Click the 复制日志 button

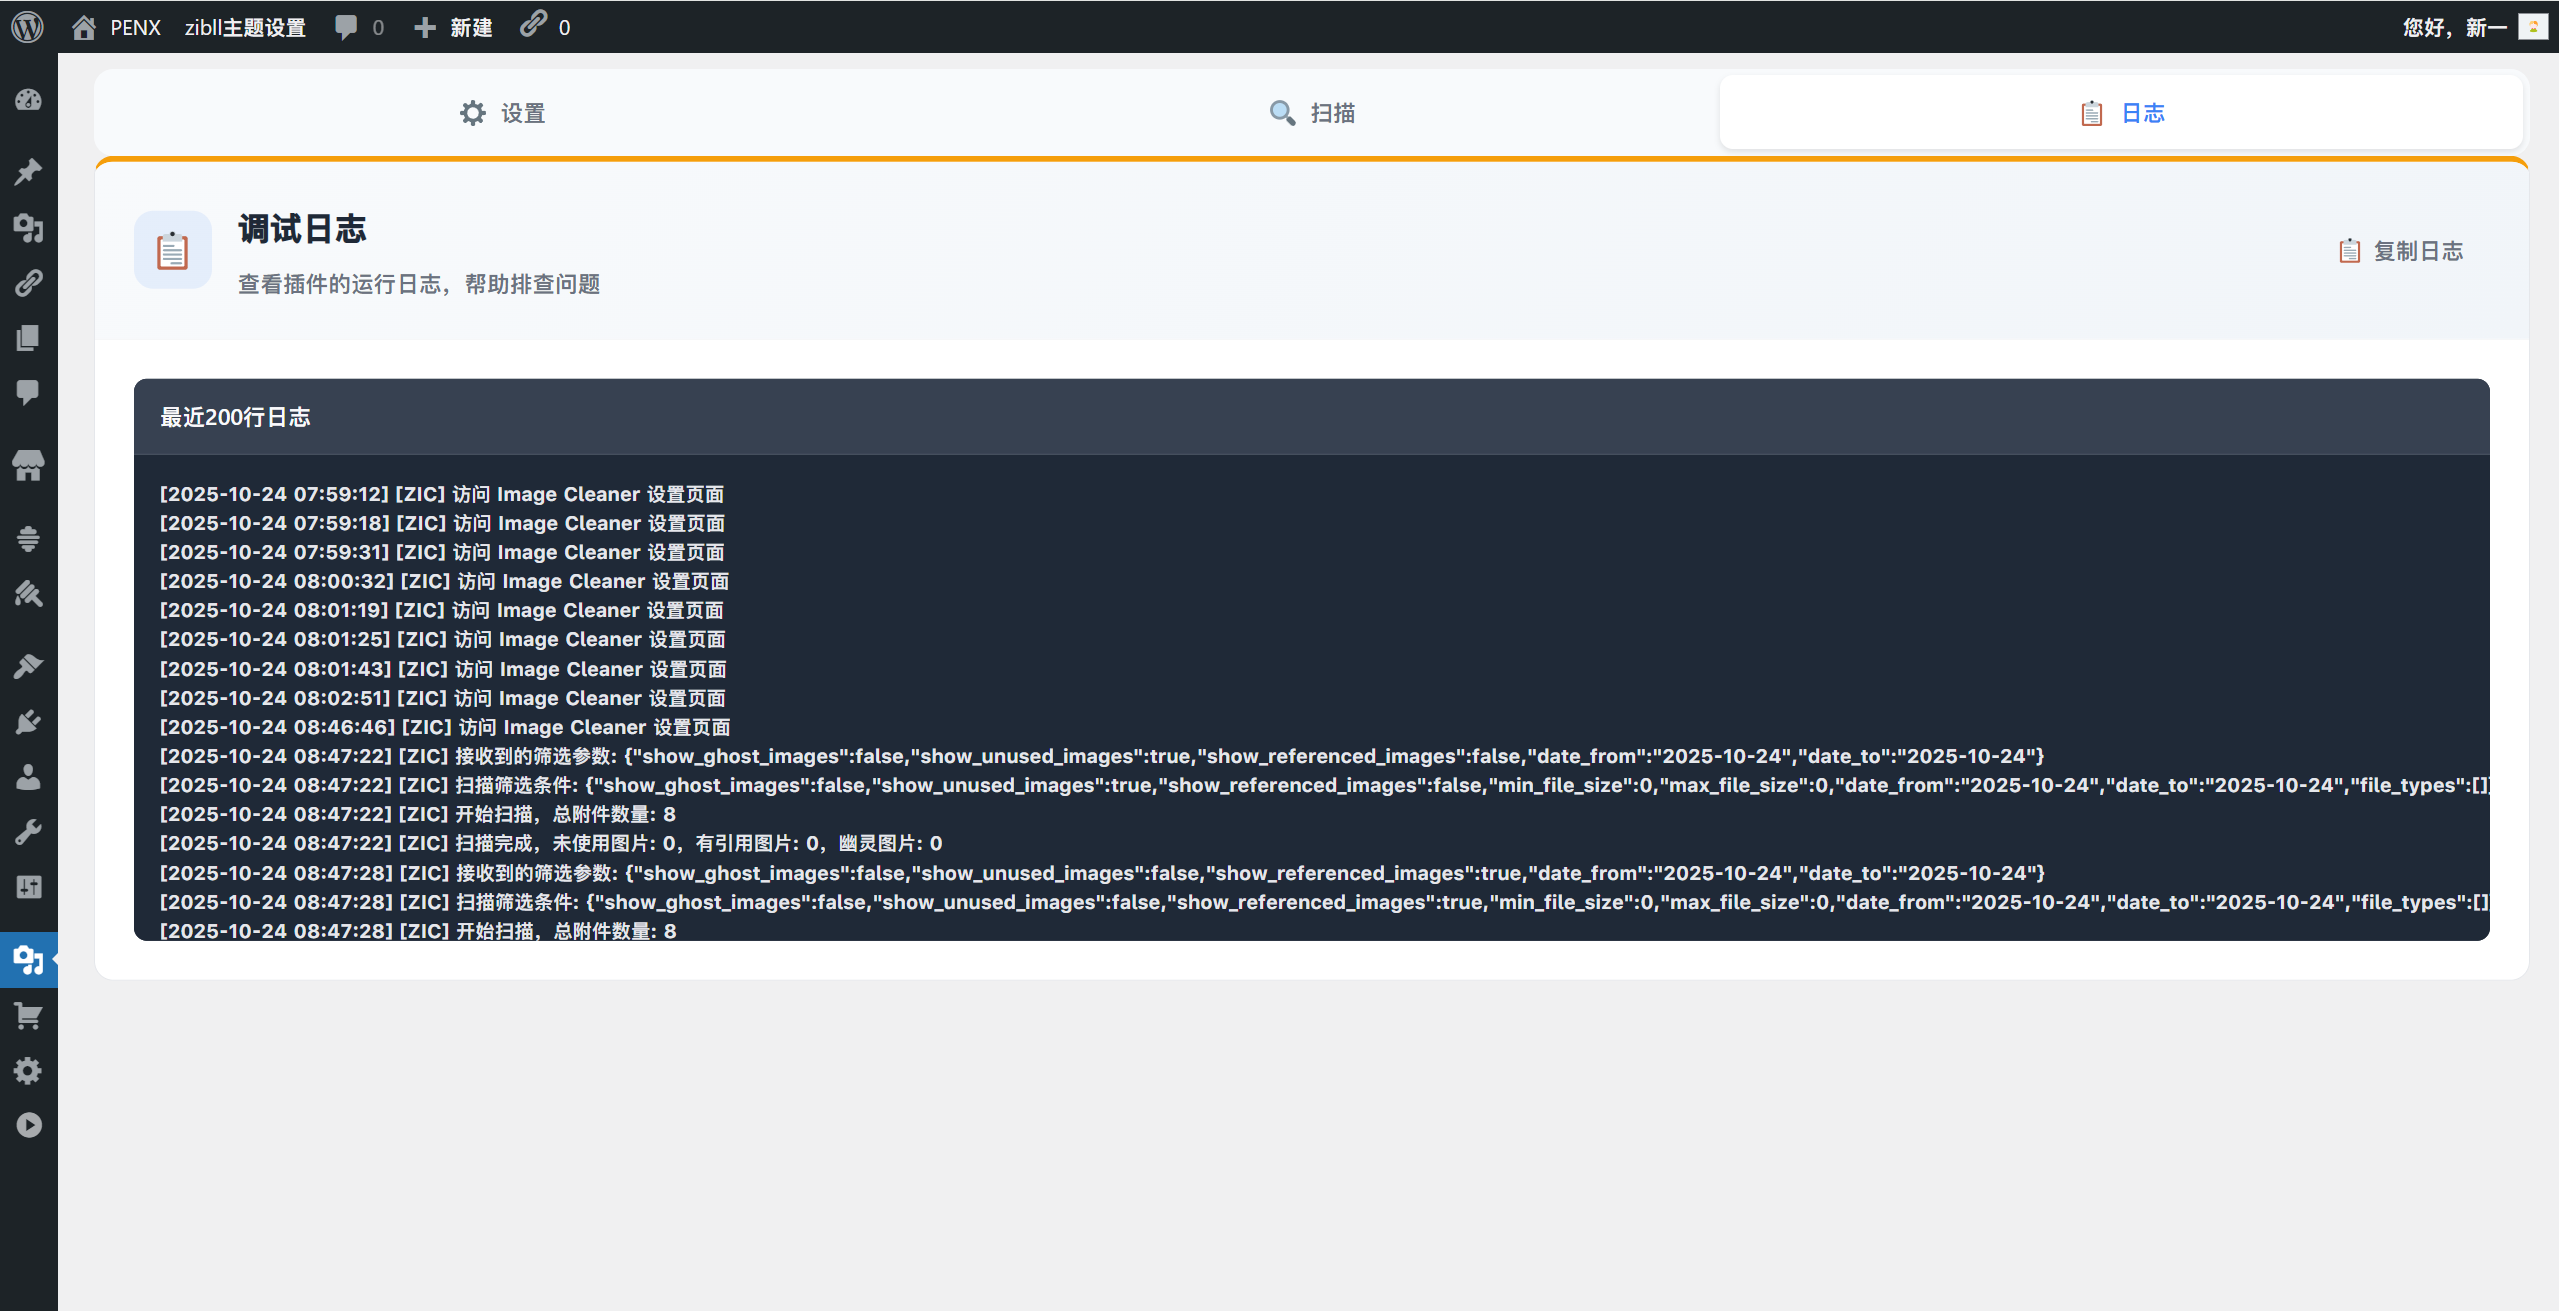[x=2400, y=251]
